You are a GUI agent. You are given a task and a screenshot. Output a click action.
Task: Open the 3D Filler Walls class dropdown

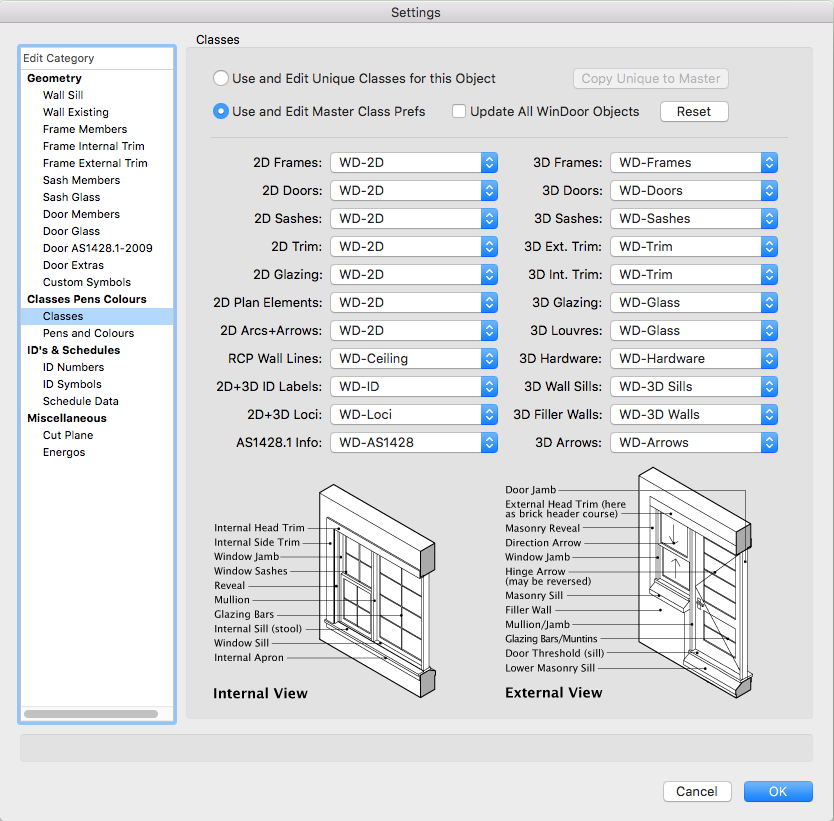(x=693, y=414)
